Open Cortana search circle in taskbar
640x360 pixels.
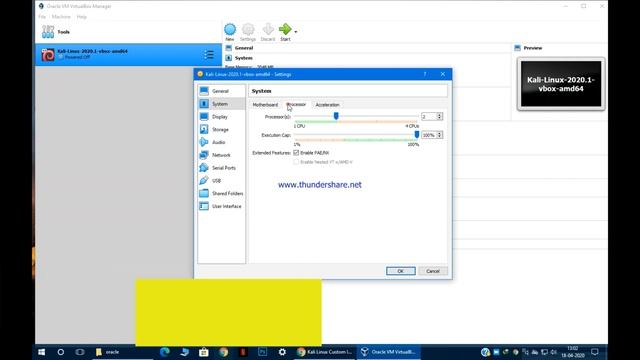tap(61, 352)
